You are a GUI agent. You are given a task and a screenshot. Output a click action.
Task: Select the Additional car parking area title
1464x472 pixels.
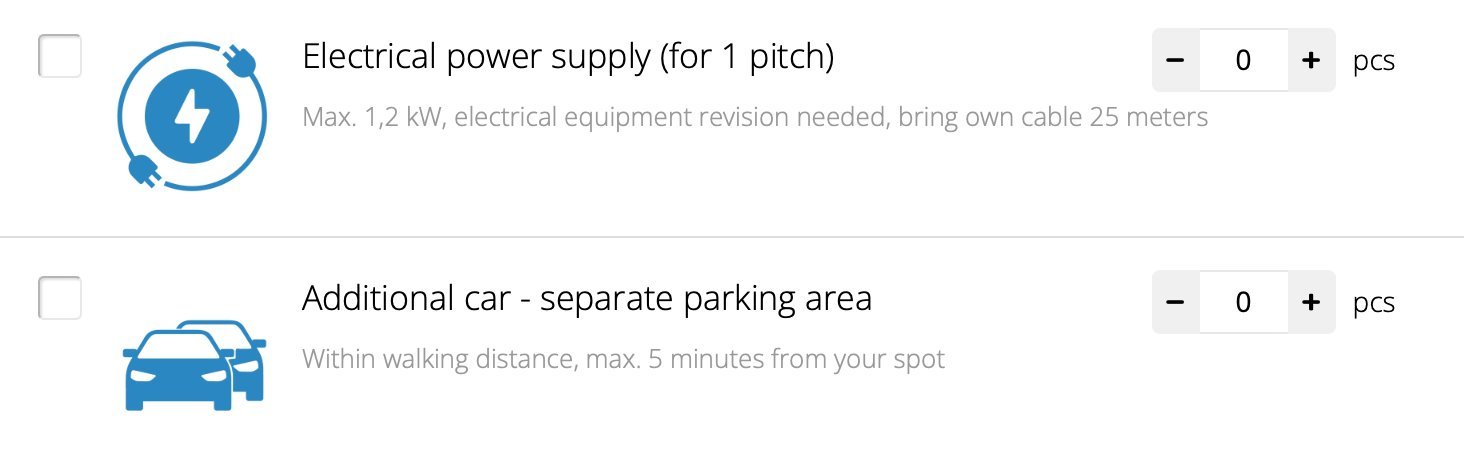click(587, 298)
